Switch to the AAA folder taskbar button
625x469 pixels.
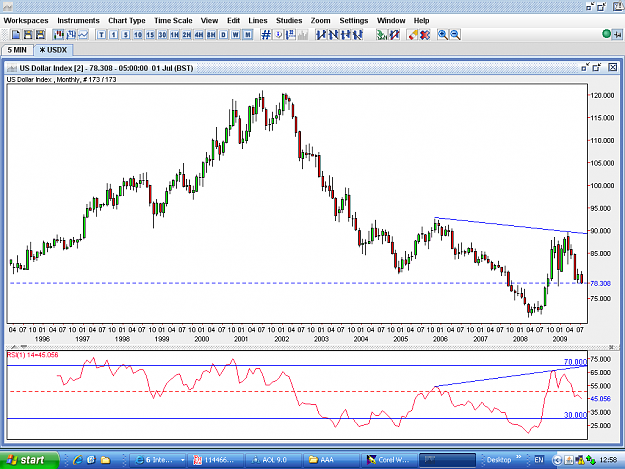point(331,460)
